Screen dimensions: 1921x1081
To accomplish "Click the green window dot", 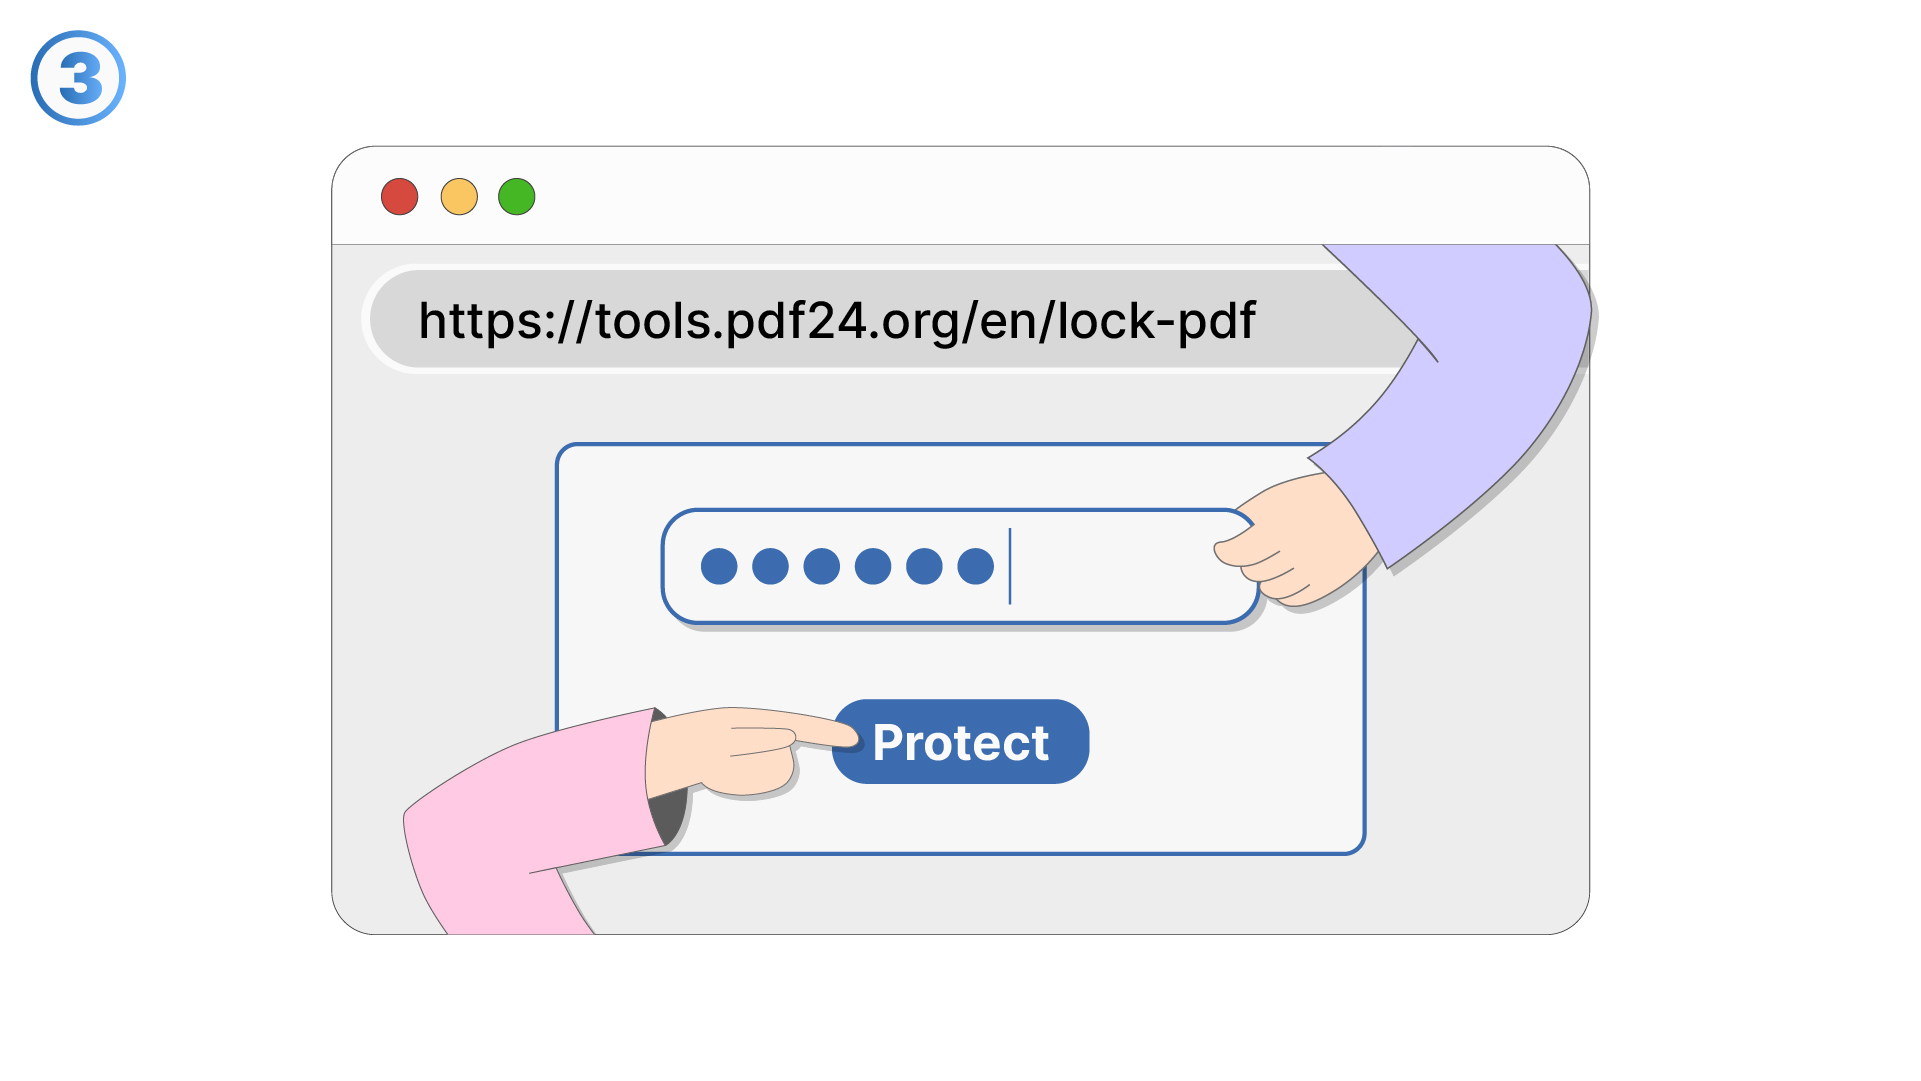I will click(x=517, y=197).
